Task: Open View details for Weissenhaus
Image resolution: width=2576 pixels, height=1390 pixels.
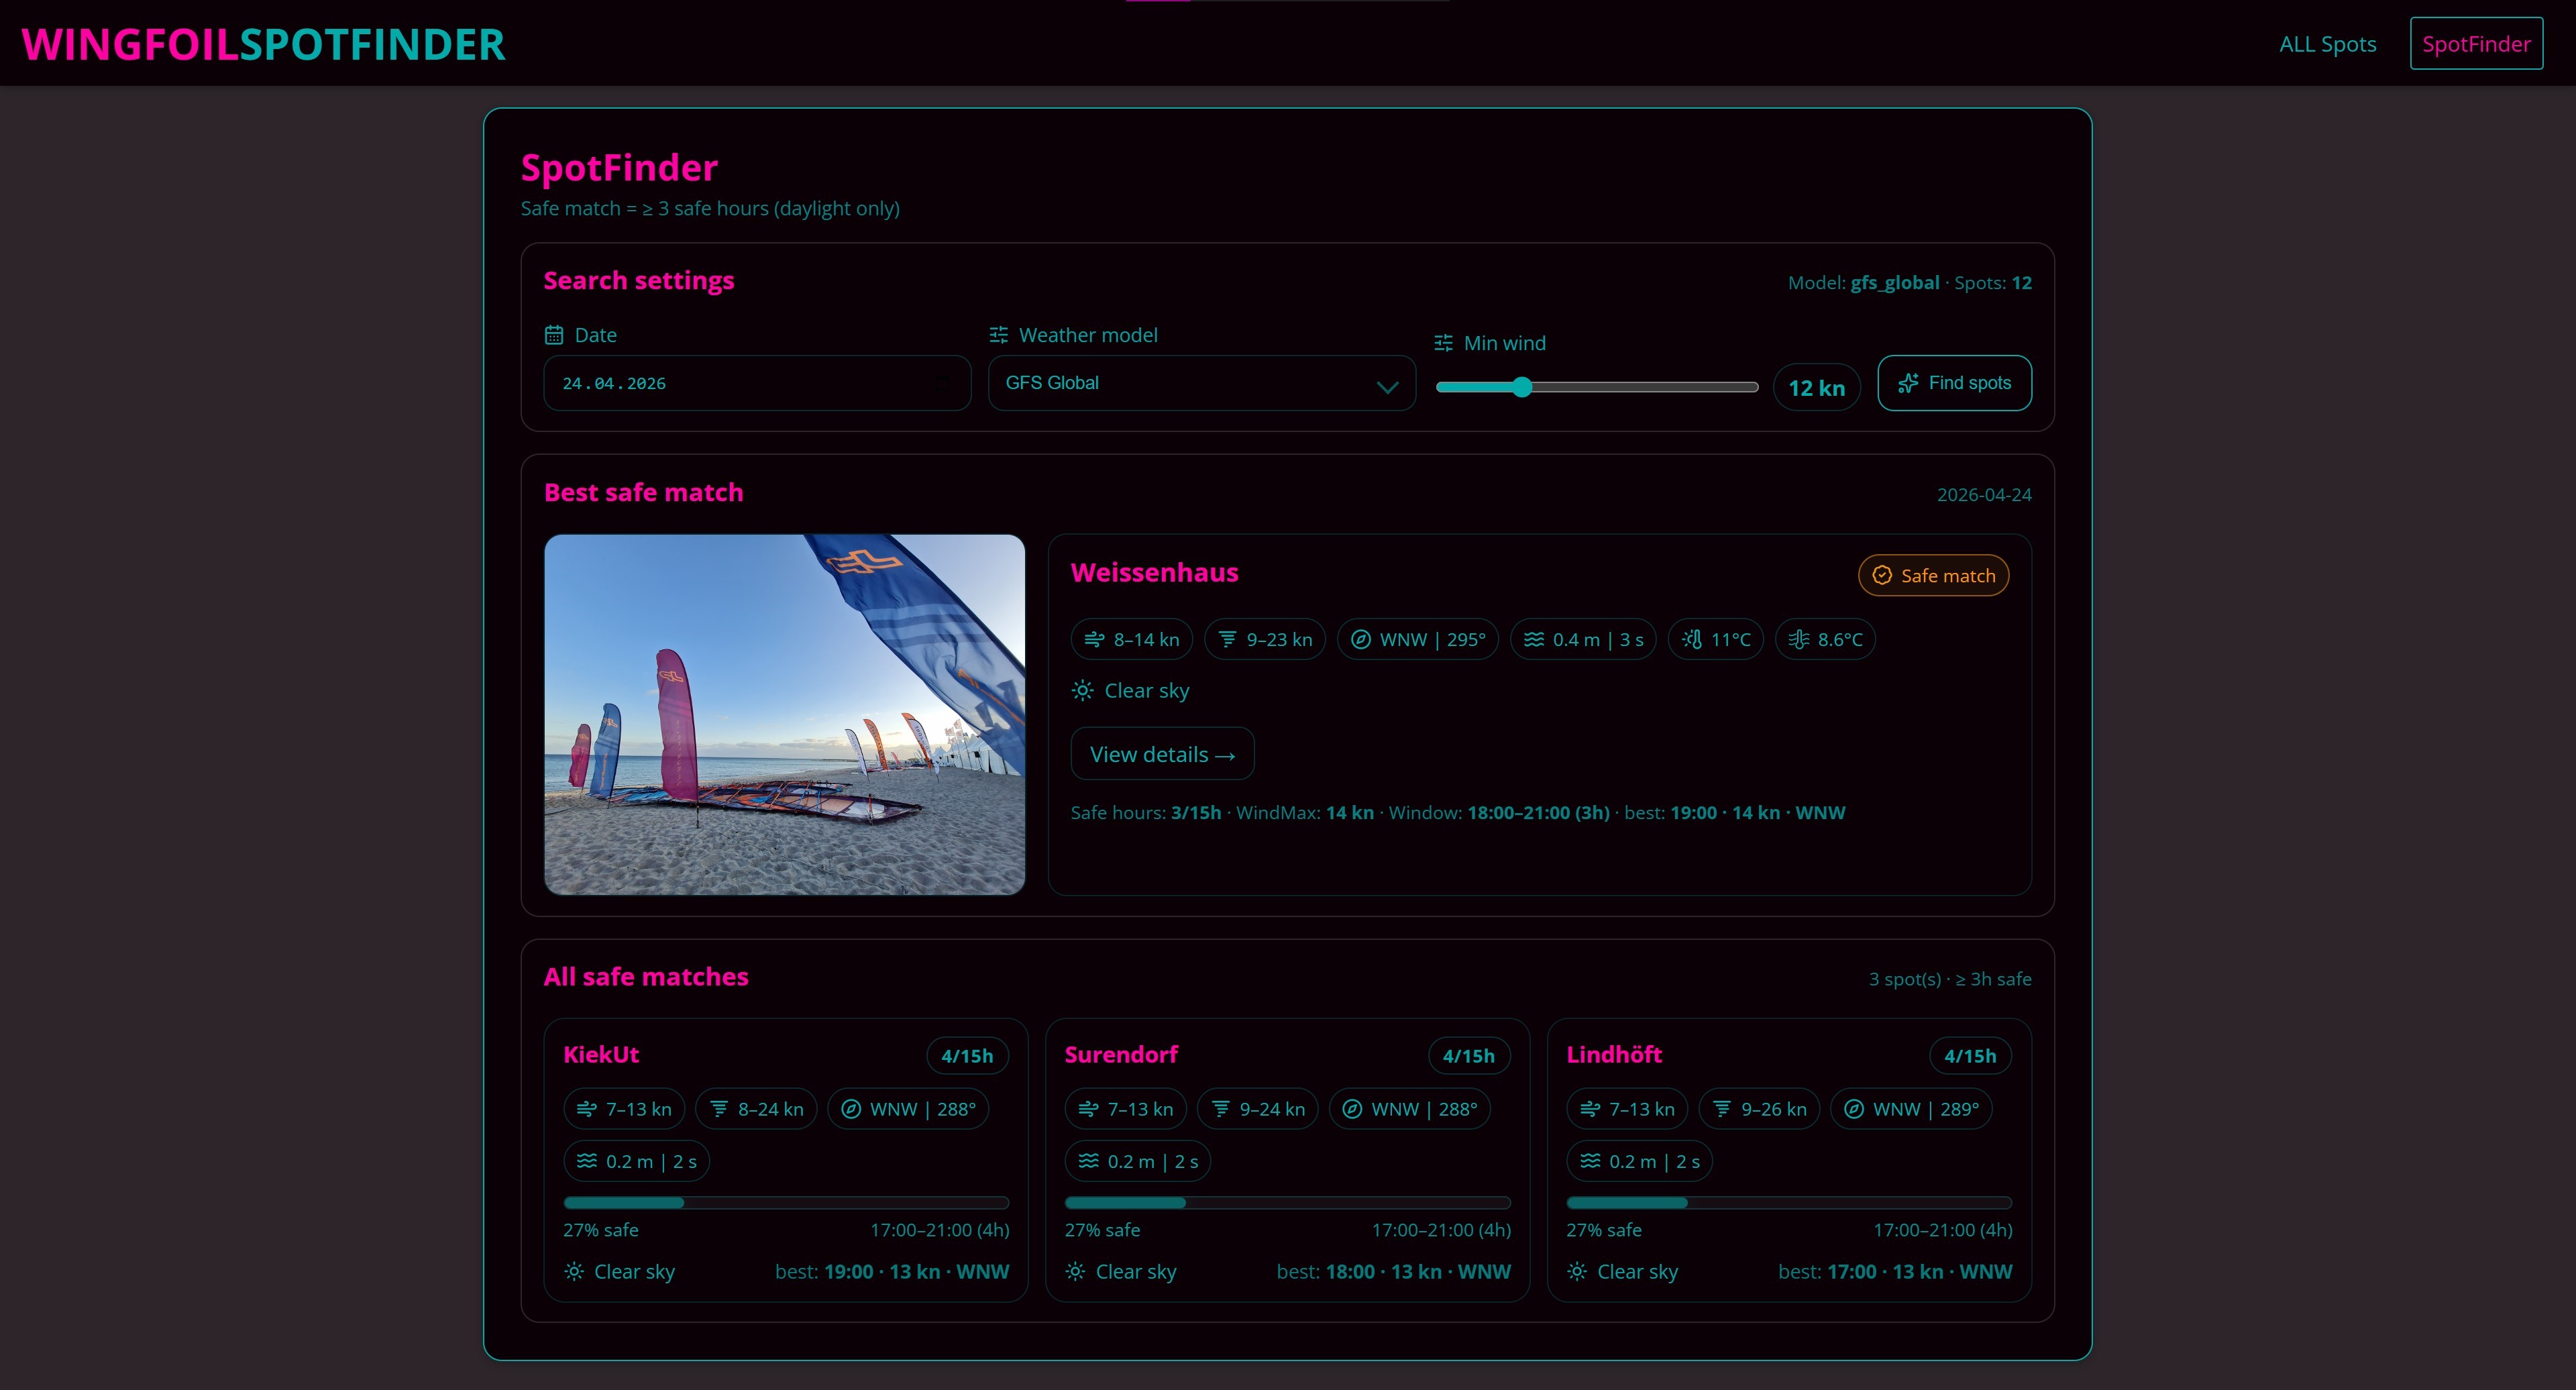Action: pos(1162,754)
